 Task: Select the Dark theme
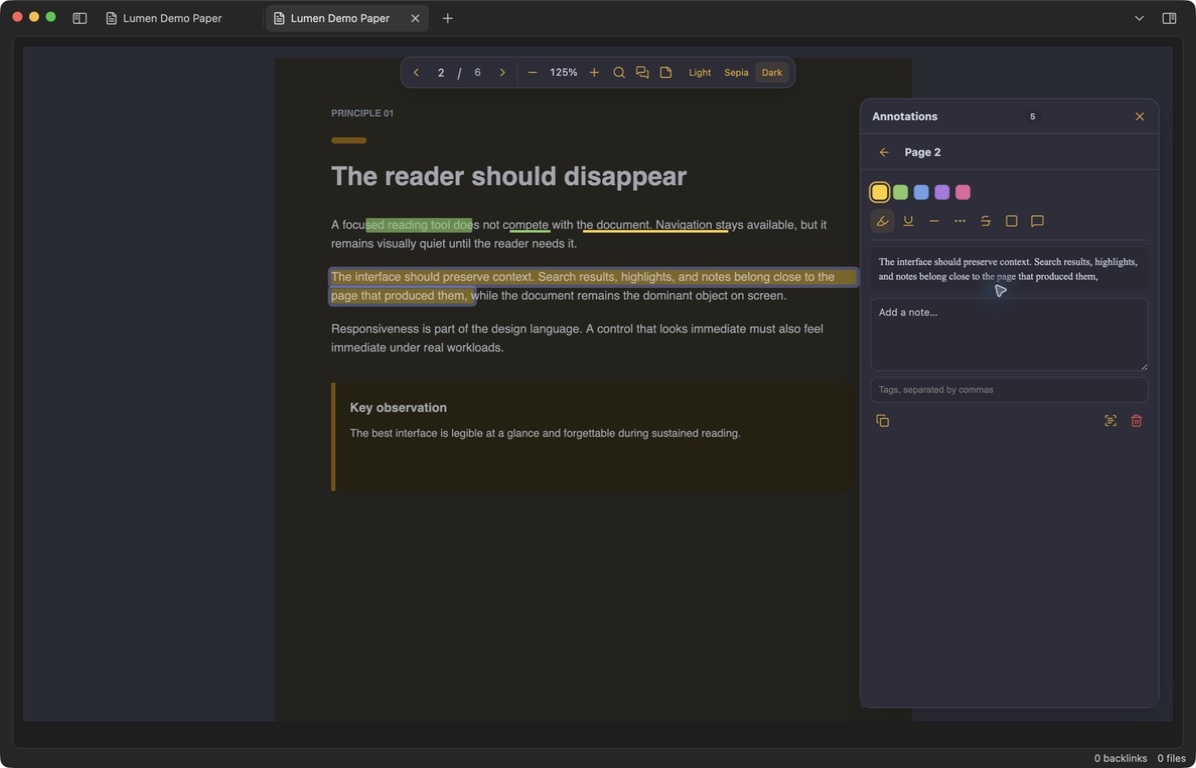[x=772, y=72]
